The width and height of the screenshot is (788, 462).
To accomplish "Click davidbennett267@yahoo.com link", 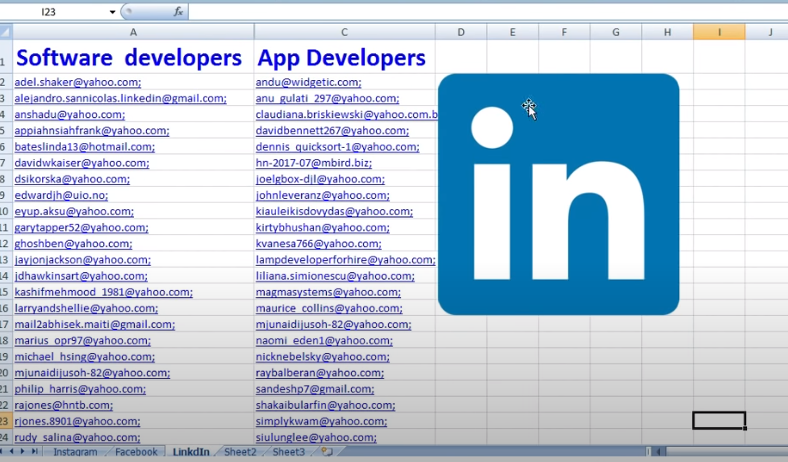I will (x=332, y=131).
